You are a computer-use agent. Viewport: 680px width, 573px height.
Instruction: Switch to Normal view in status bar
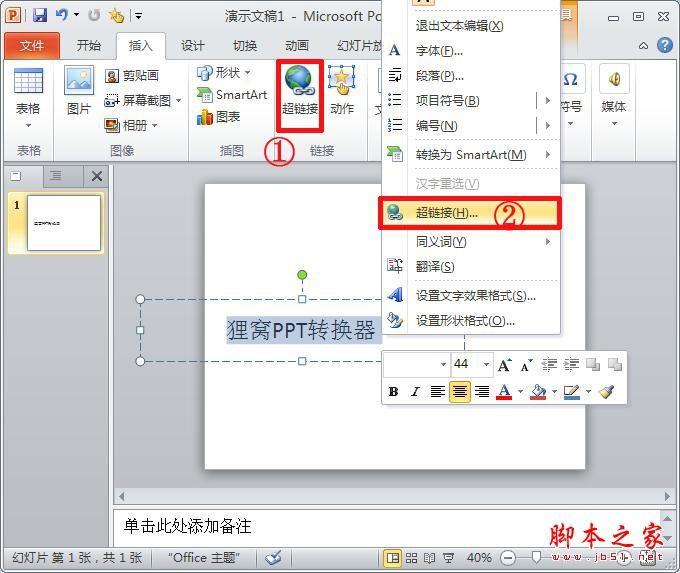tap(393, 558)
